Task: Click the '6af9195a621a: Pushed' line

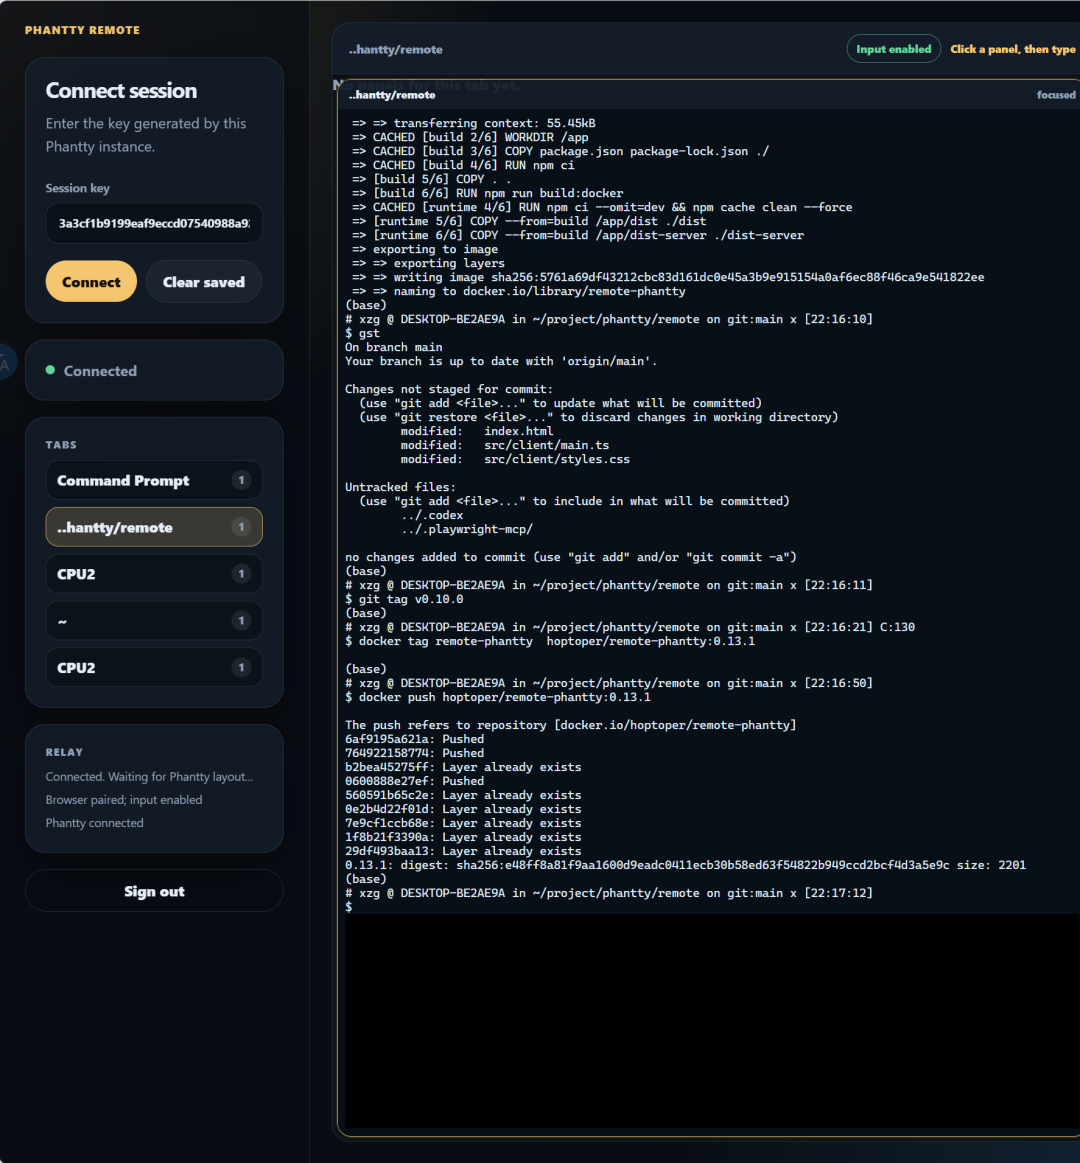Action: pos(414,739)
